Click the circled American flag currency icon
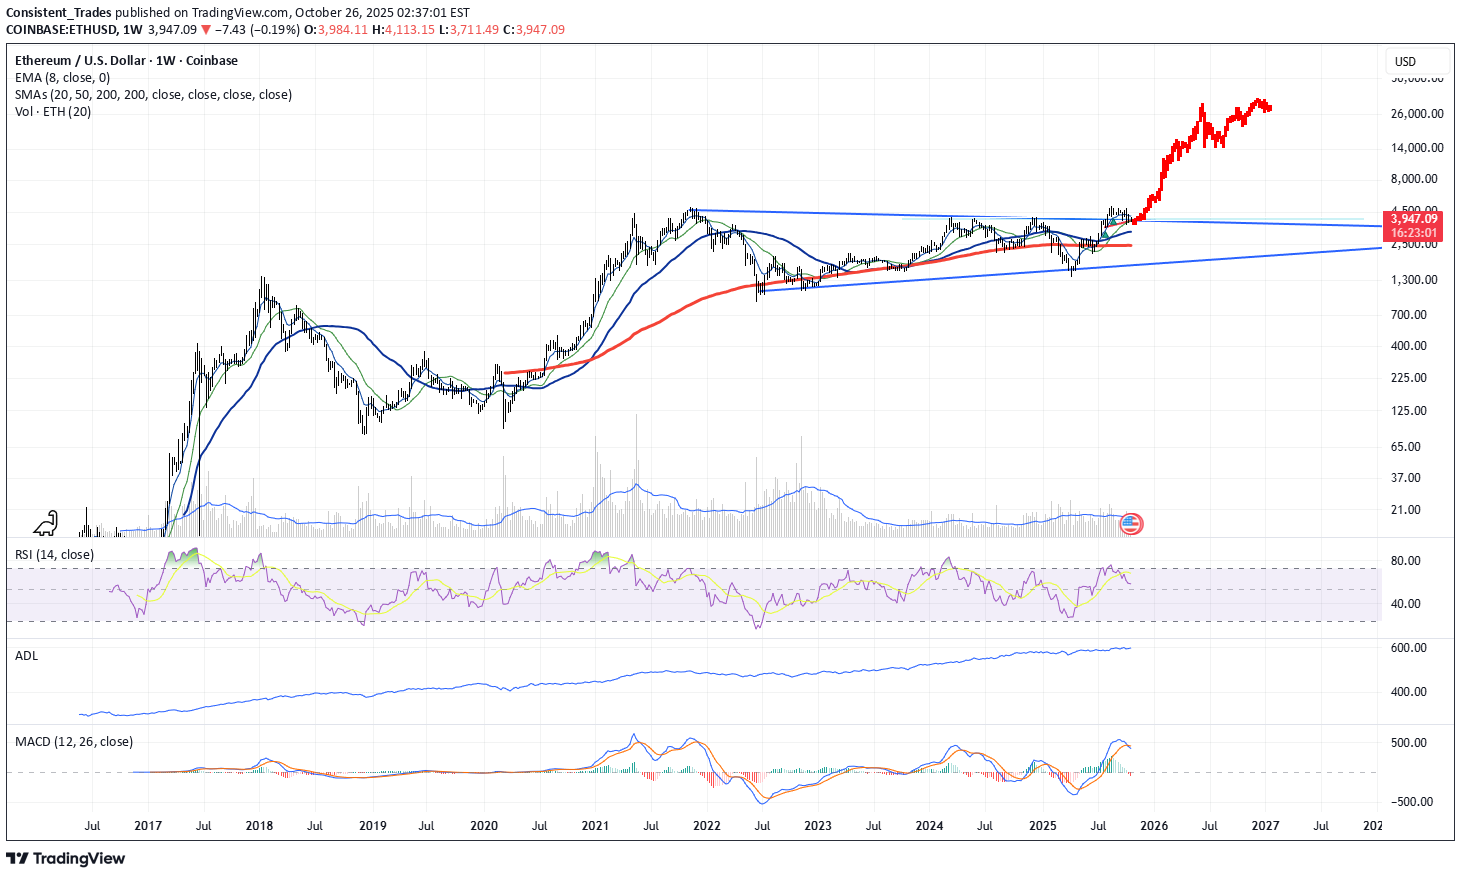 click(x=1130, y=523)
